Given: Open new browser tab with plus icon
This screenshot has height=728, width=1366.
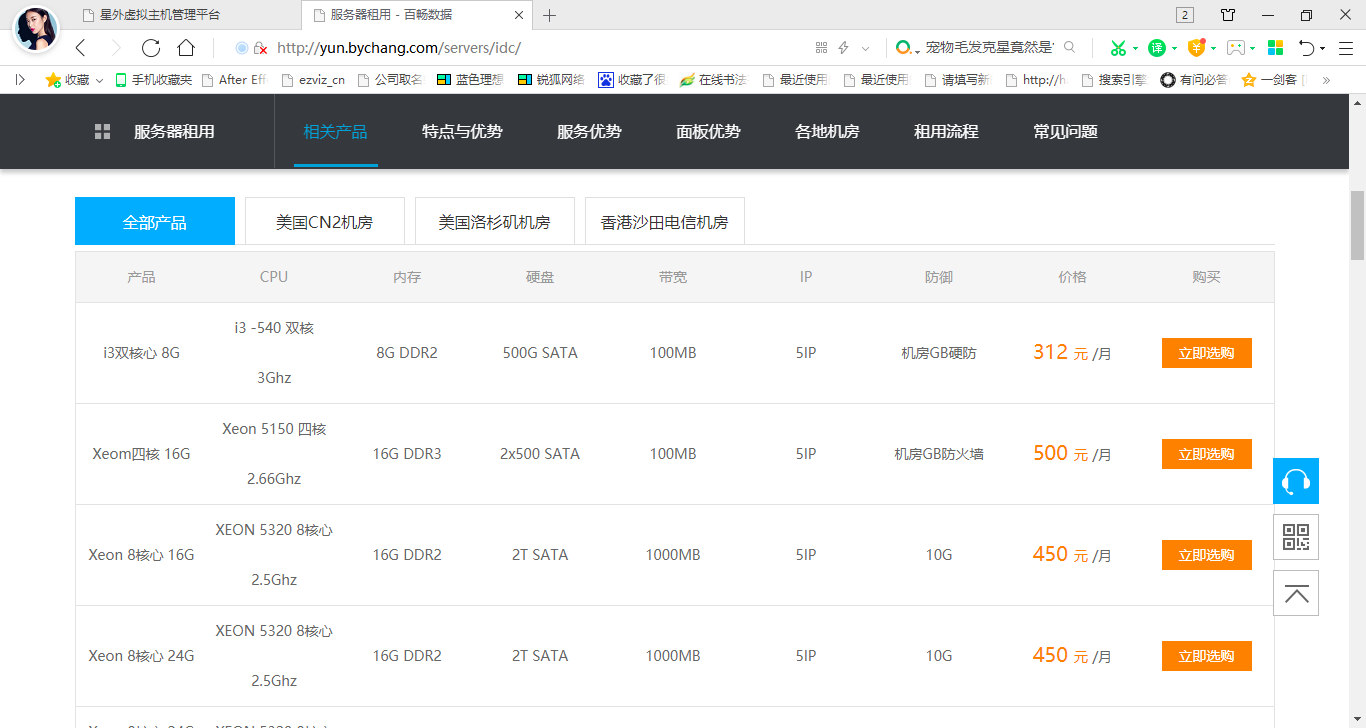Looking at the screenshot, I should (x=549, y=15).
